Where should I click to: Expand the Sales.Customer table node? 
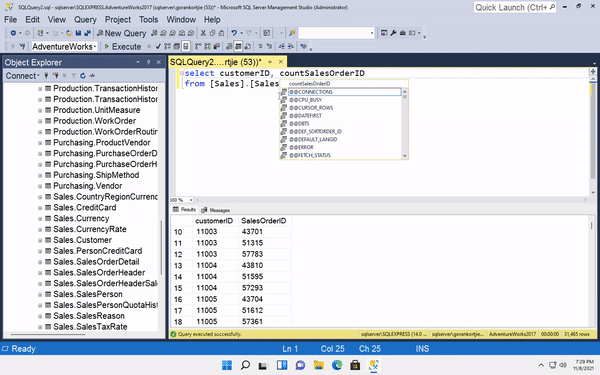[40, 240]
